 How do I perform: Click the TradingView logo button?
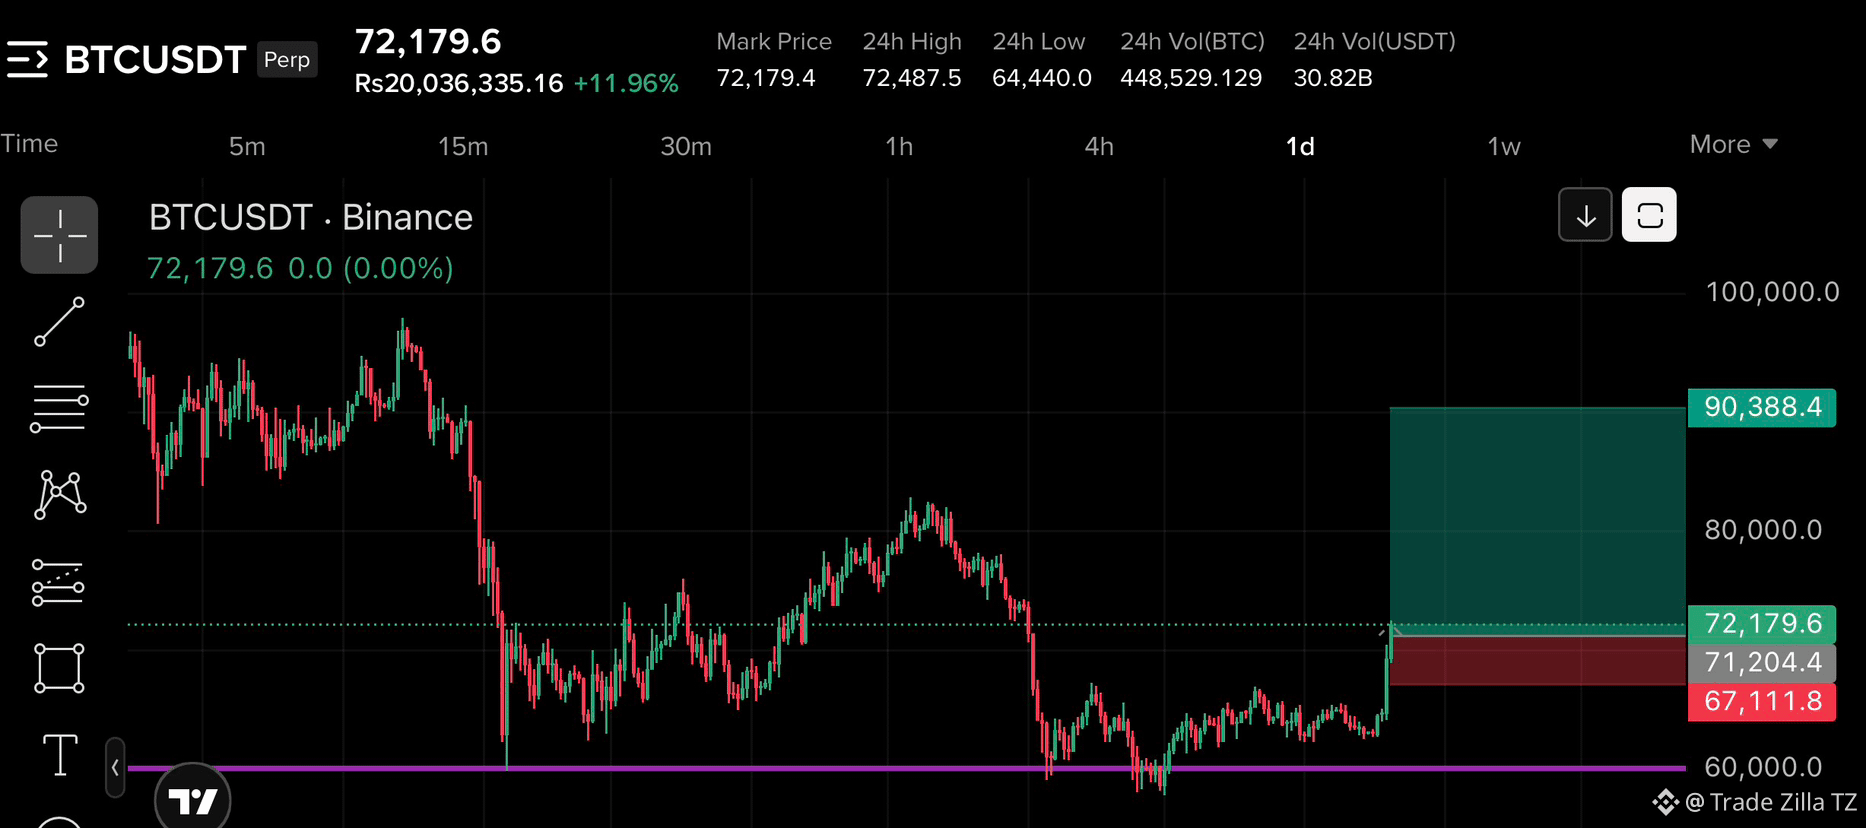[193, 799]
